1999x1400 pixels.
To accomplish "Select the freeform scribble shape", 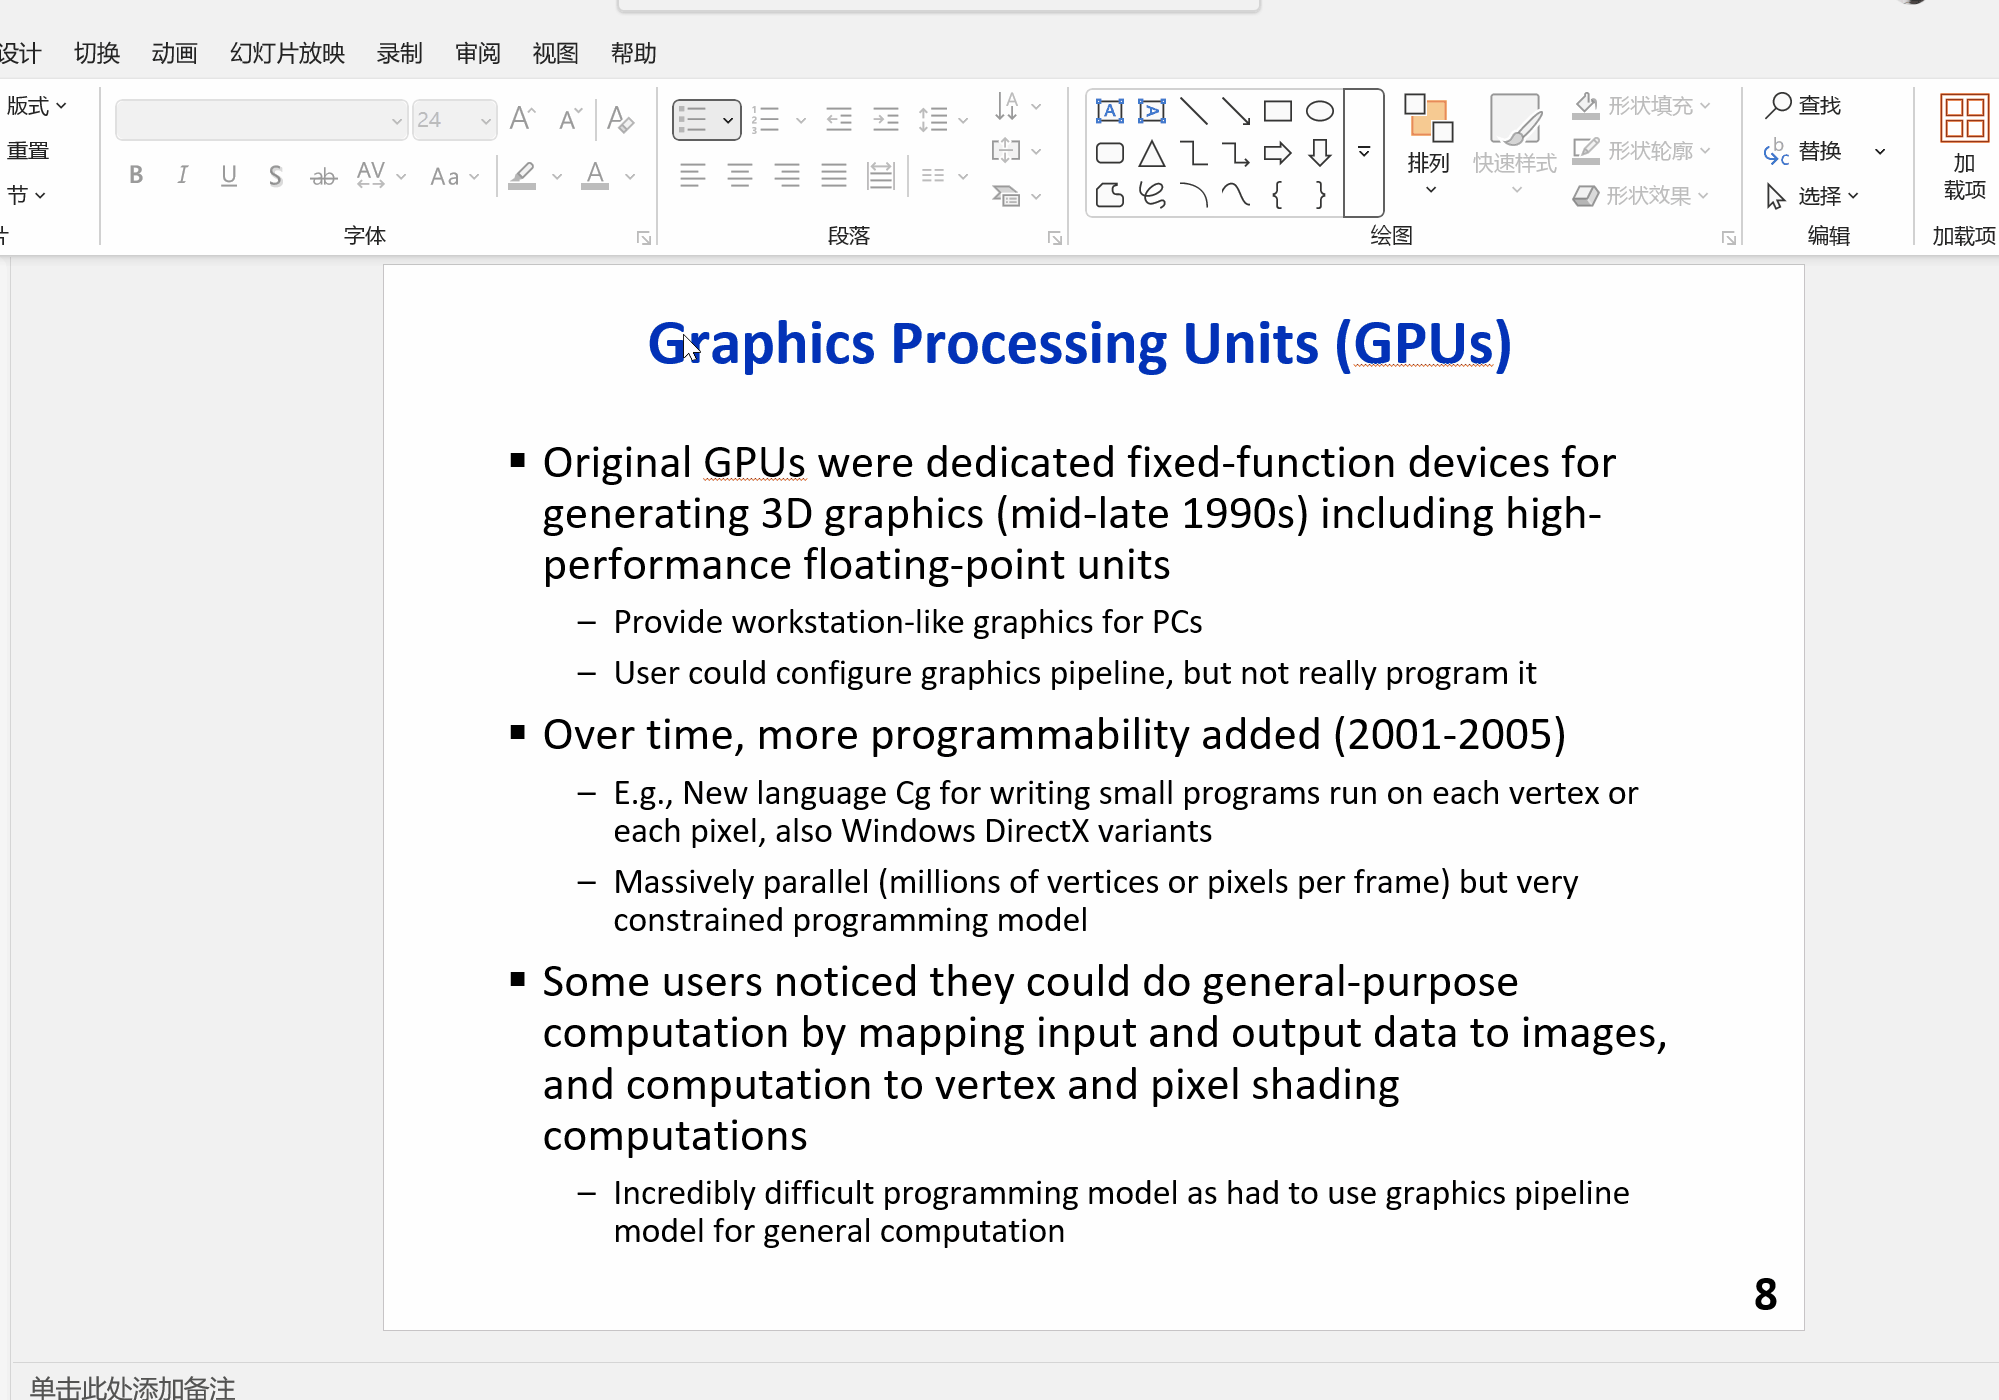I will (1152, 195).
